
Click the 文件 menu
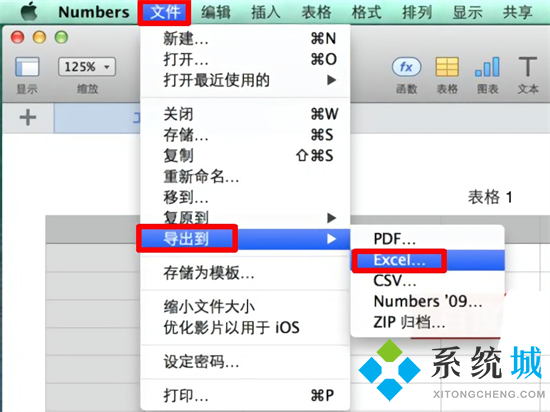click(165, 12)
